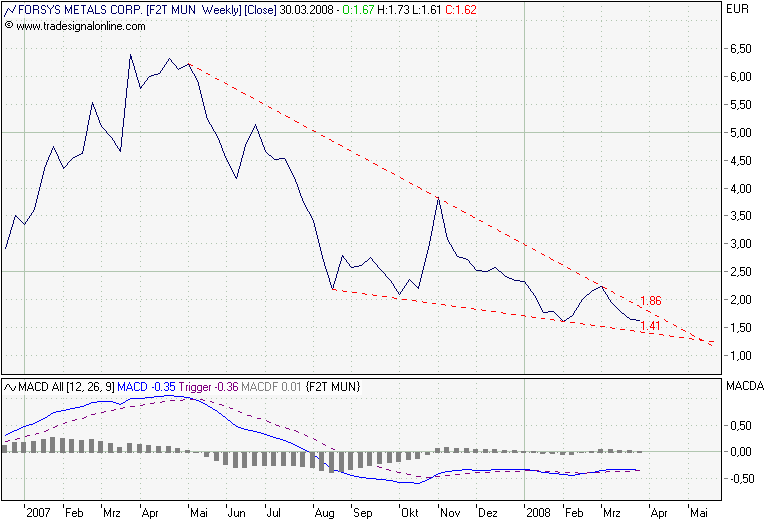Image resolution: width=769 pixels, height=520 pixels.
Task: Click the MACDA axis title
Action: pos(744,386)
